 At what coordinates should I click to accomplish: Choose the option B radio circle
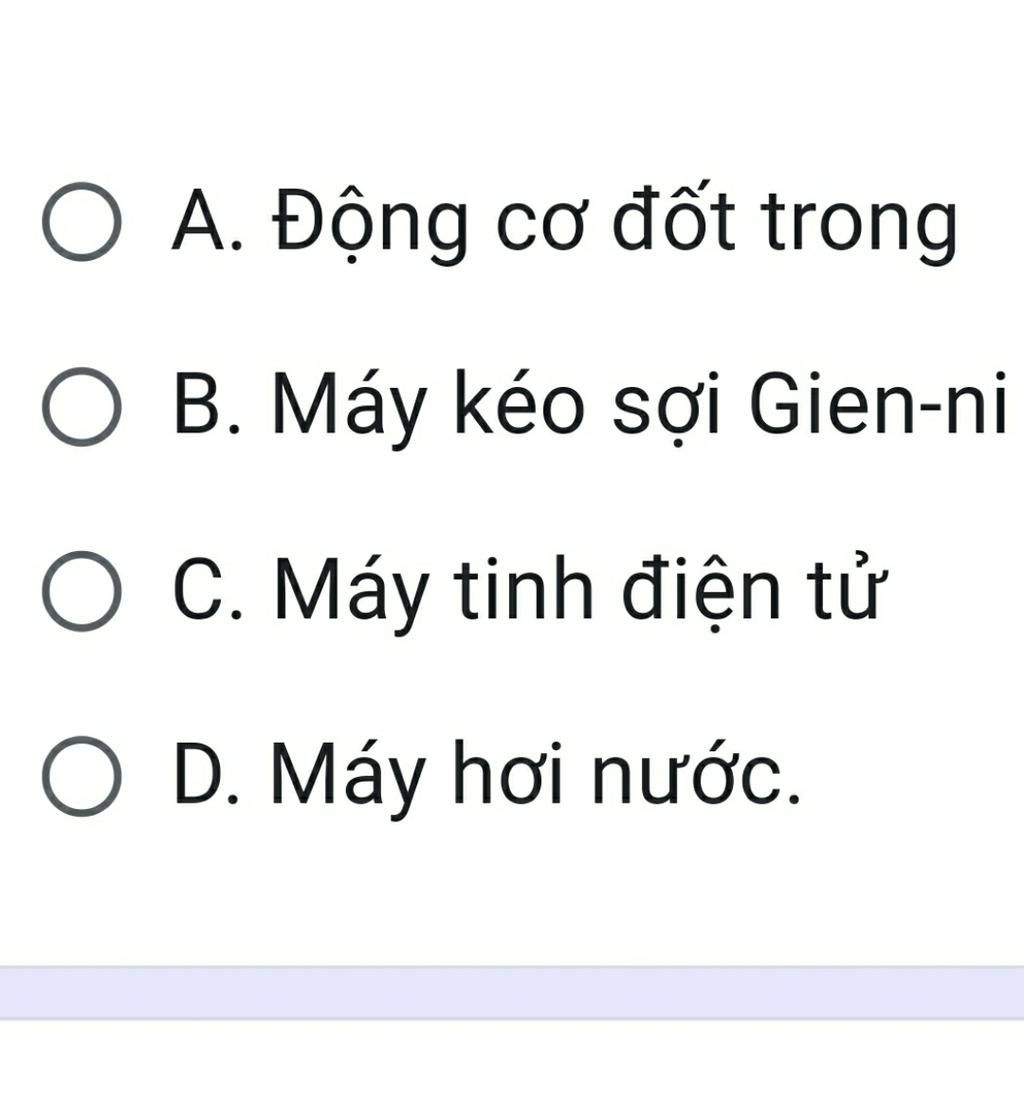pos(82,407)
